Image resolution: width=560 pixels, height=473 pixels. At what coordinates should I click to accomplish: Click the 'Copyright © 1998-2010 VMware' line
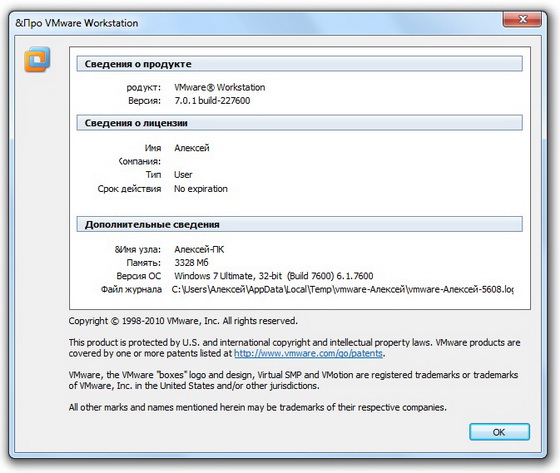coord(183,321)
